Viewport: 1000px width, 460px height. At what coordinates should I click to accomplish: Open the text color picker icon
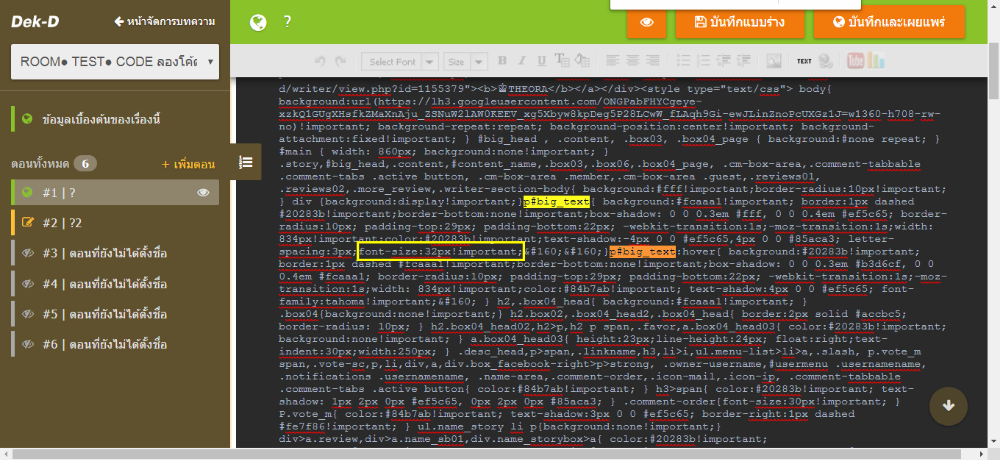[561, 61]
